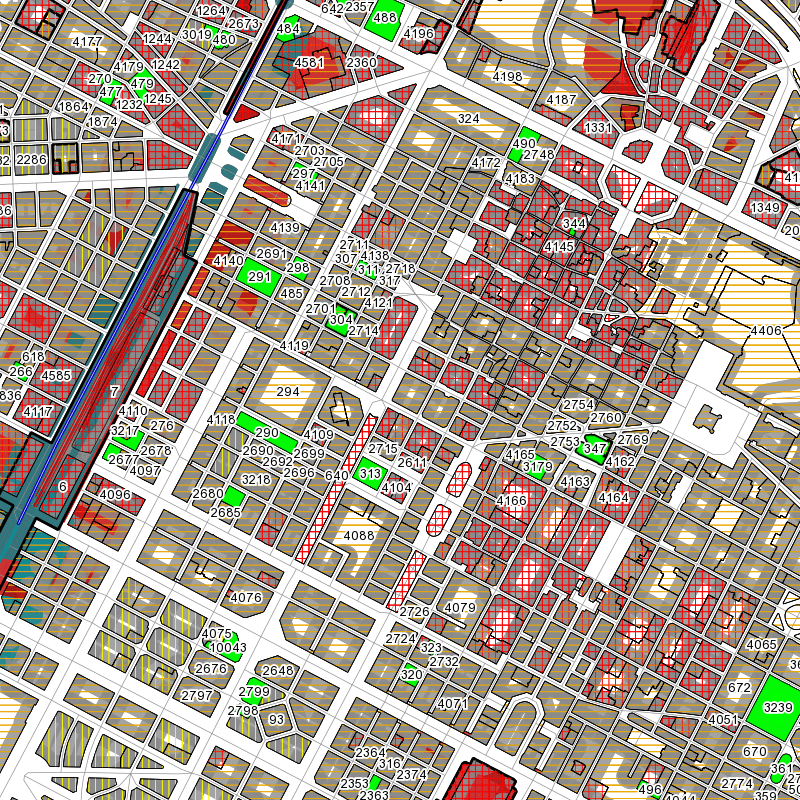Image resolution: width=800 pixels, height=800 pixels.
Task: Select the green parcel labeled 490
Action: click(524, 144)
